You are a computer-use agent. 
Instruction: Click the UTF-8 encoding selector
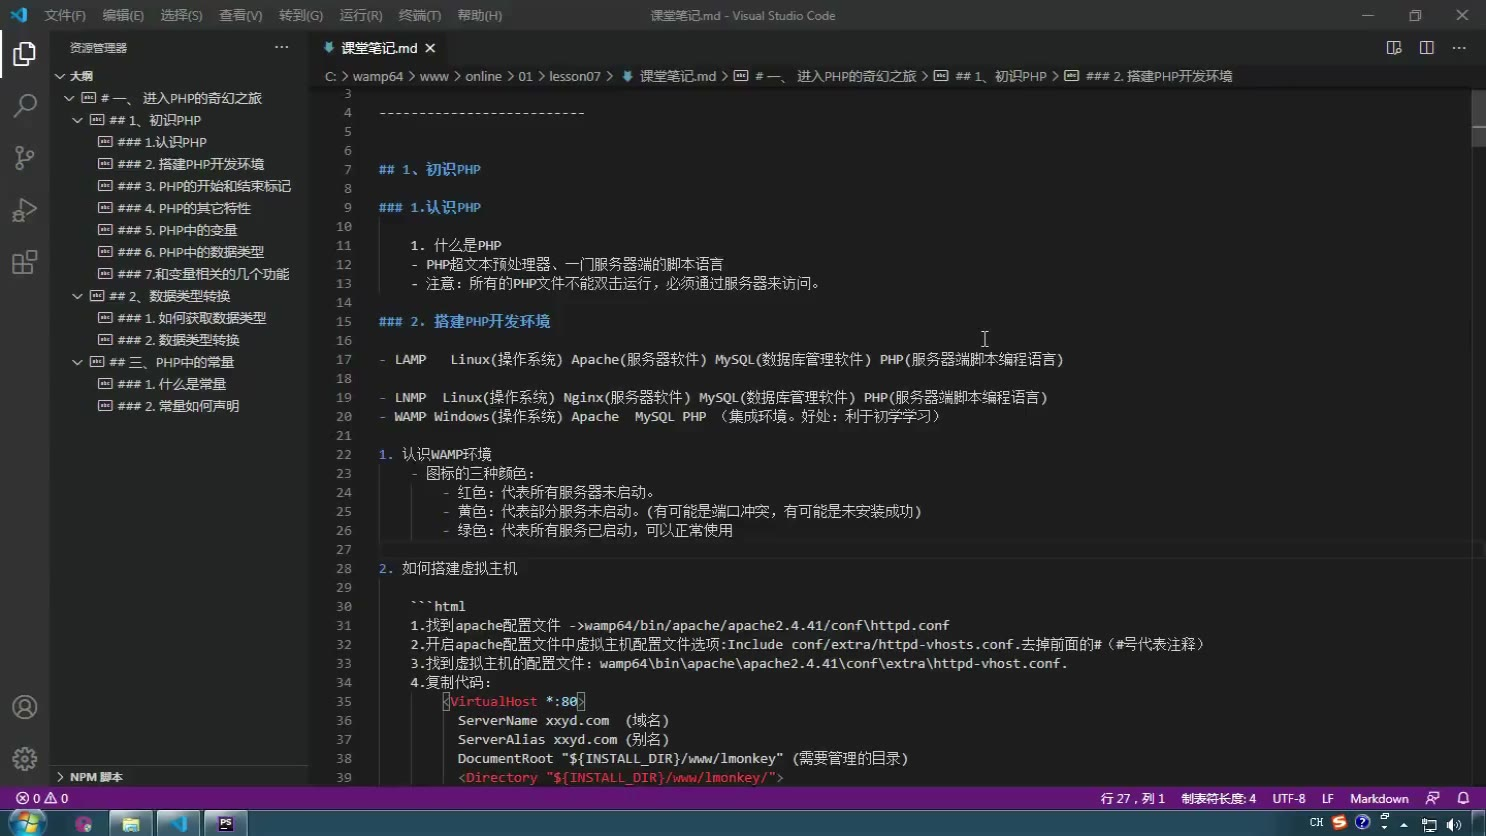pyautogui.click(x=1288, y=798)
